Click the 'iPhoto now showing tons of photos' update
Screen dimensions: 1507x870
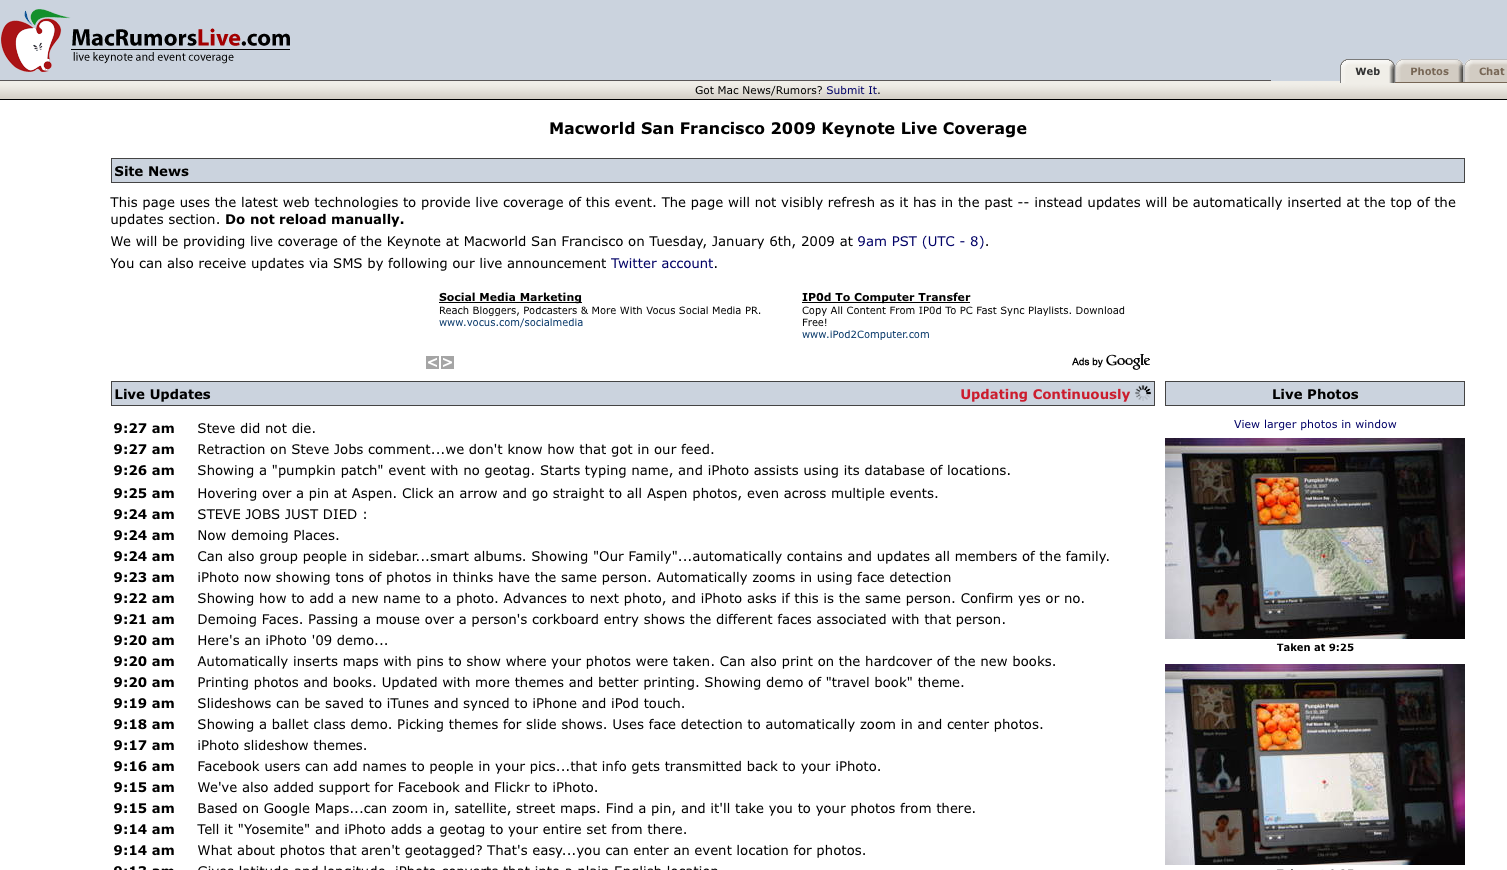(x=574, y=577)
